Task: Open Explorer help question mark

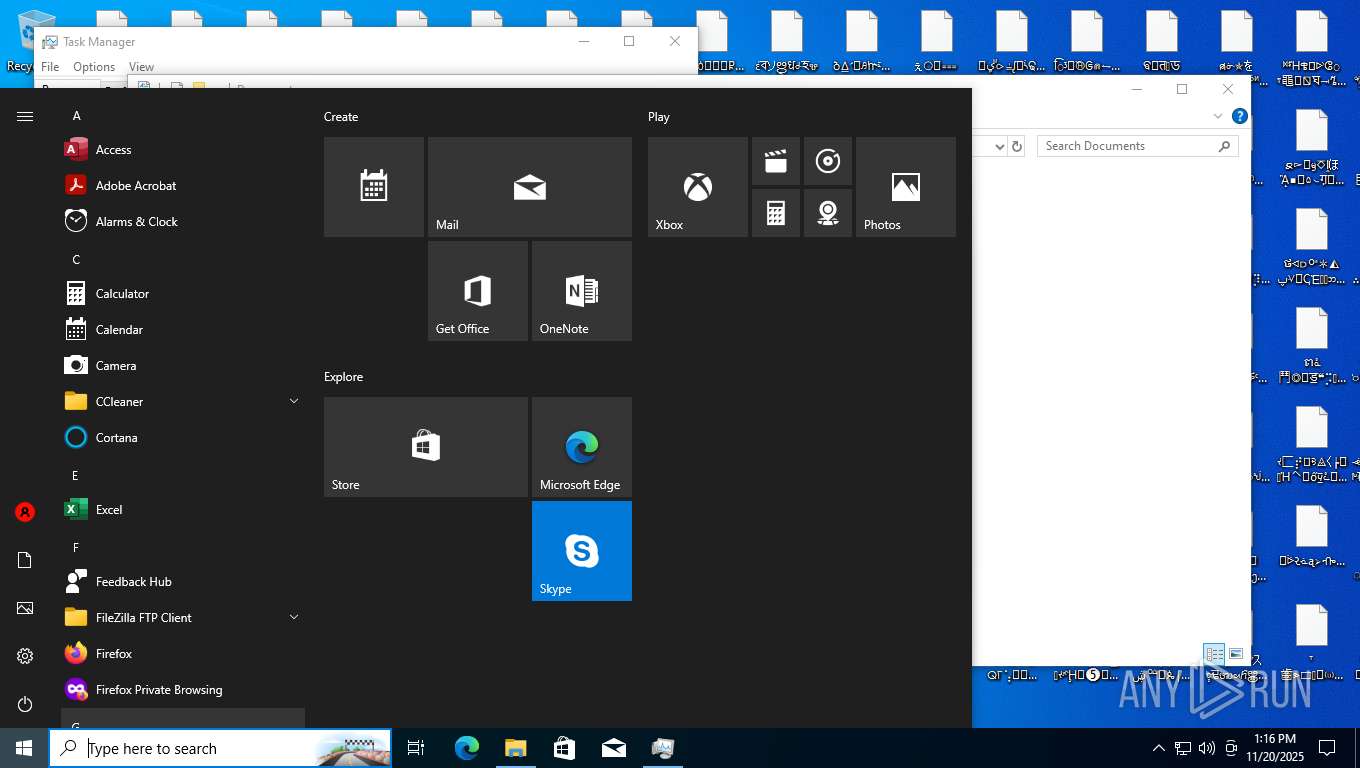Action: coord(1240,116)
